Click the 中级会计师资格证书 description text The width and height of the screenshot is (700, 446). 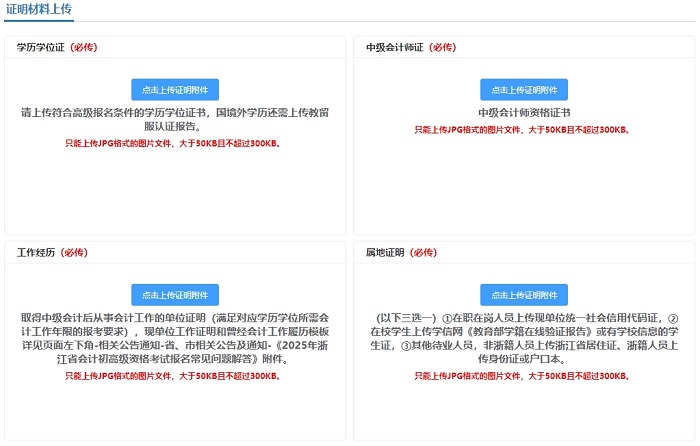coord(523,113)
